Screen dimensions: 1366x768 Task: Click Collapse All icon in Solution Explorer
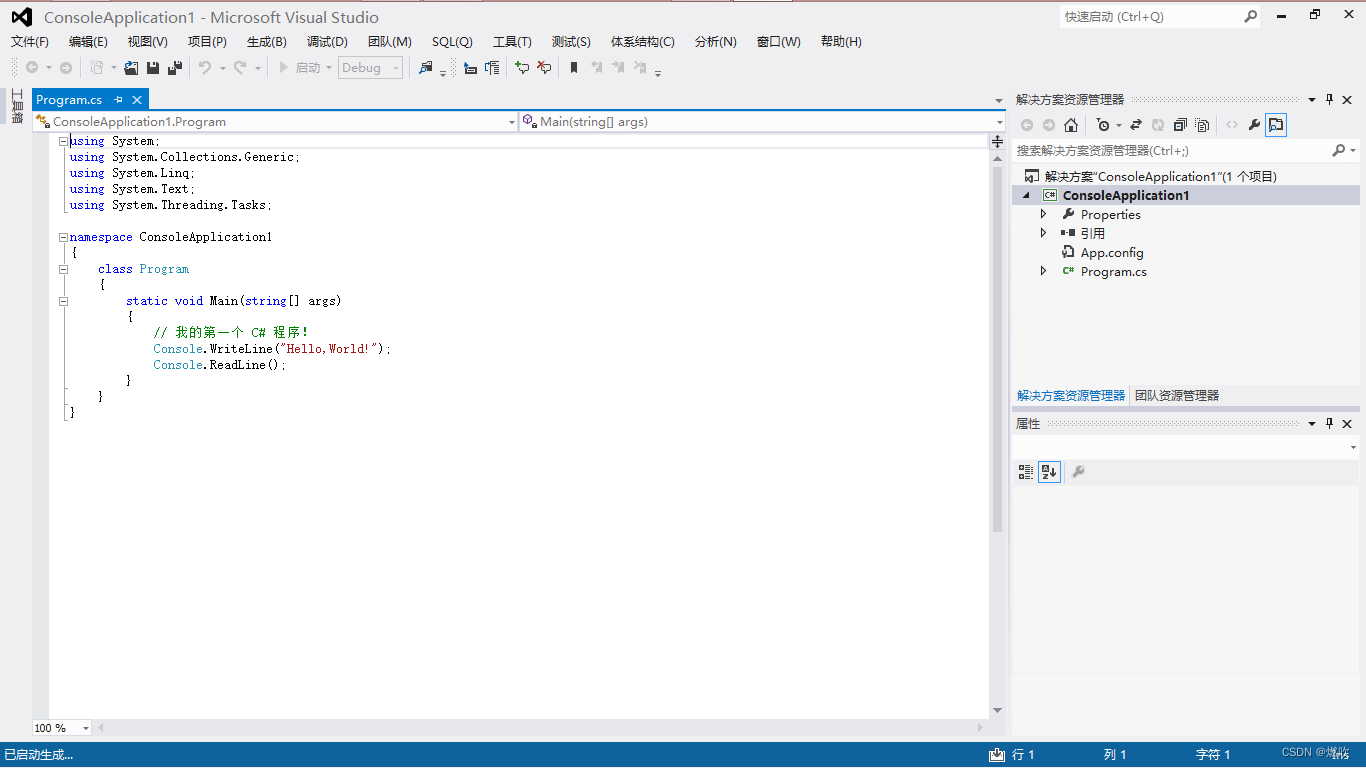[1180, 125]
